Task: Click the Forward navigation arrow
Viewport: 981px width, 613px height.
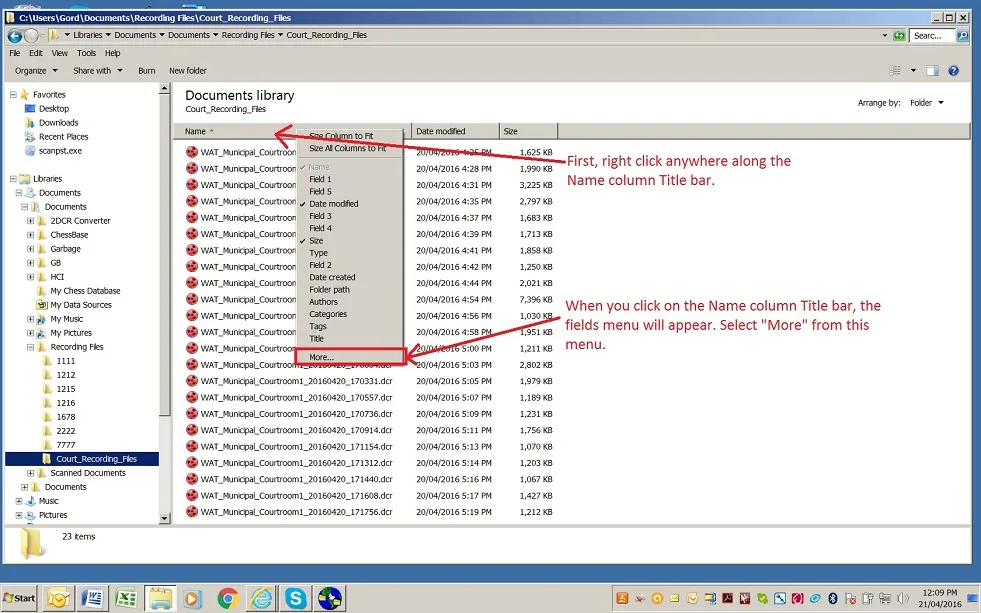Action: 31,36
